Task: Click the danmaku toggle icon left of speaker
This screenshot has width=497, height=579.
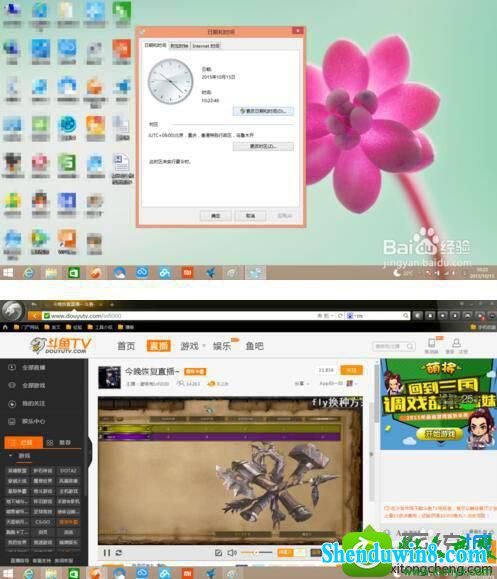Action: 218,553
